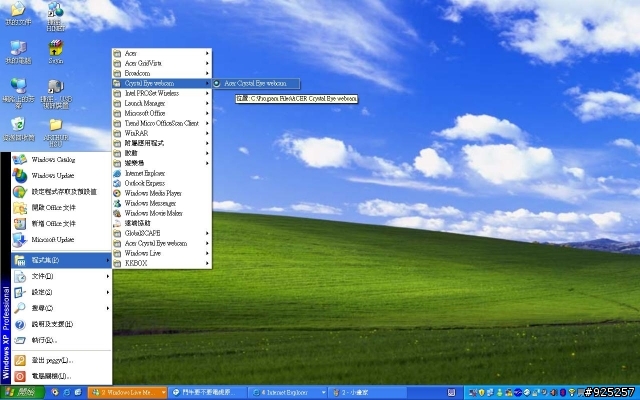Open Help and Support (H)

61,324
